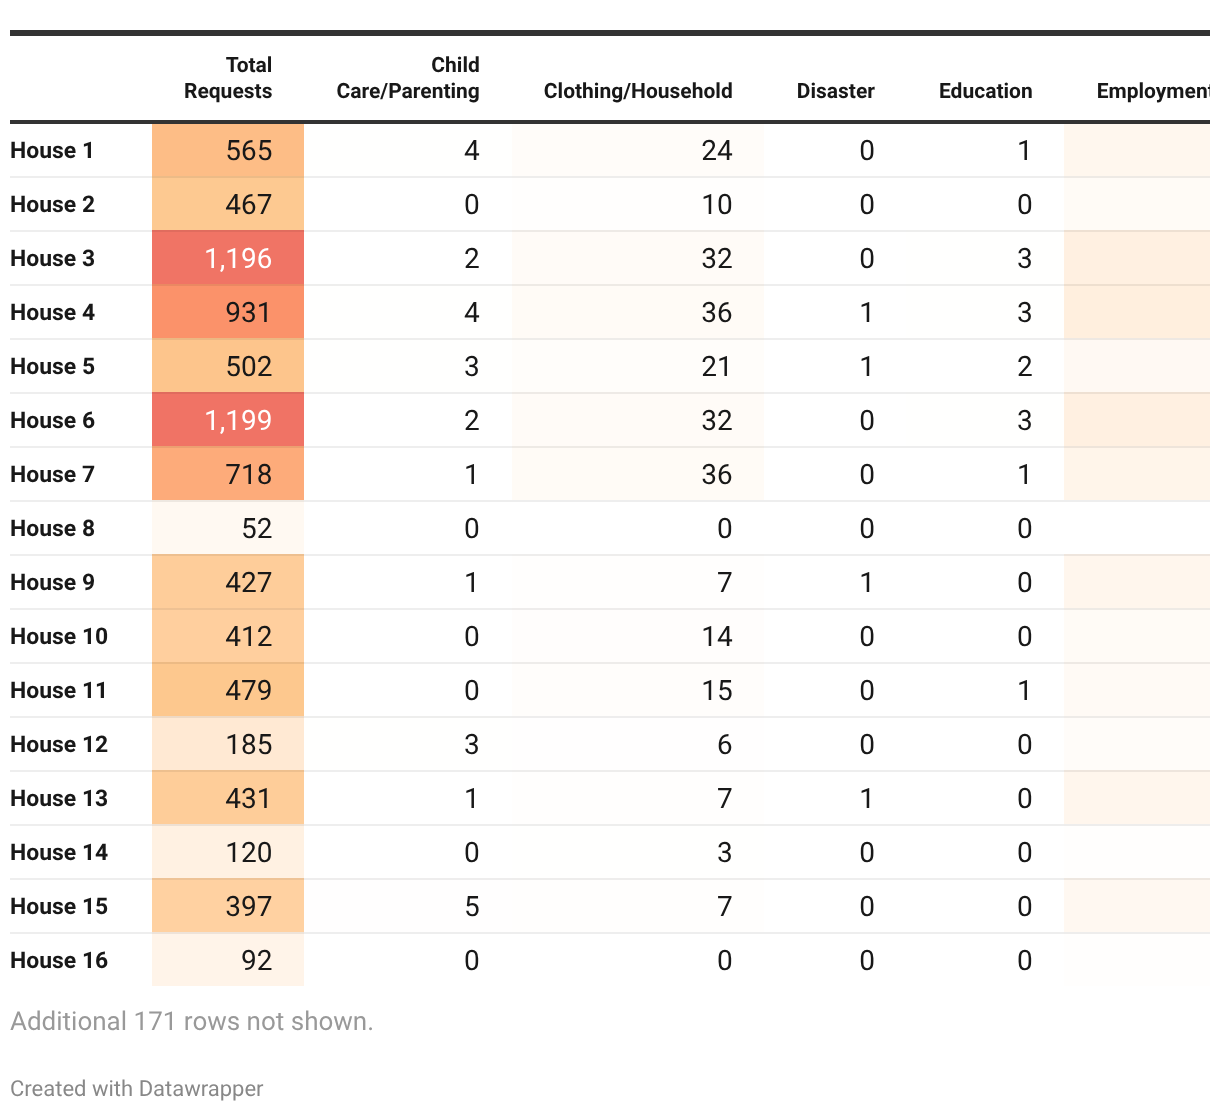Click House 13's Disaster value of 1
Image resolution: width=1220 pixels, height=1112 pixels.
[866, 798]
